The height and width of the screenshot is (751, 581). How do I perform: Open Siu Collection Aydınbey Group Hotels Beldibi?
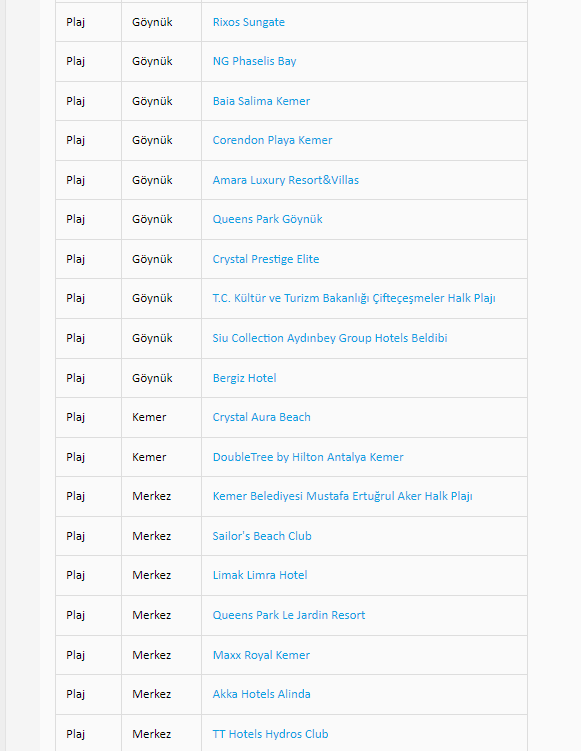pos(330,338)
